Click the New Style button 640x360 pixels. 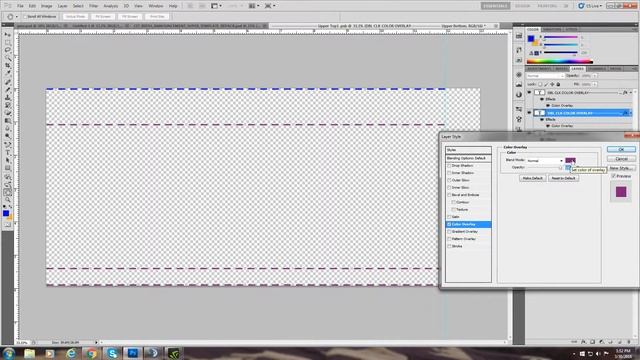tap(621, 168)
